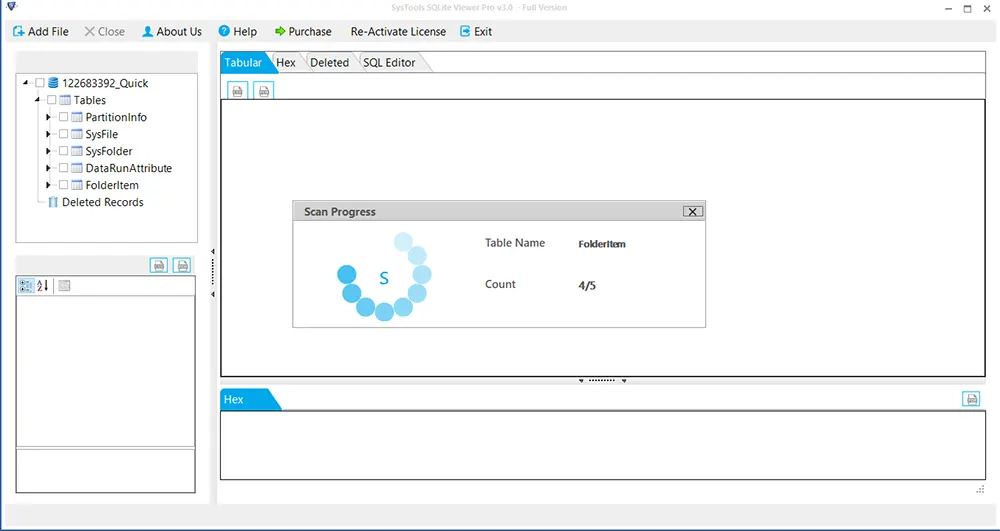Click the Deleted Records trash icon
The height and width of the screenshot is (531, 1000).
(x=53, y=202)
